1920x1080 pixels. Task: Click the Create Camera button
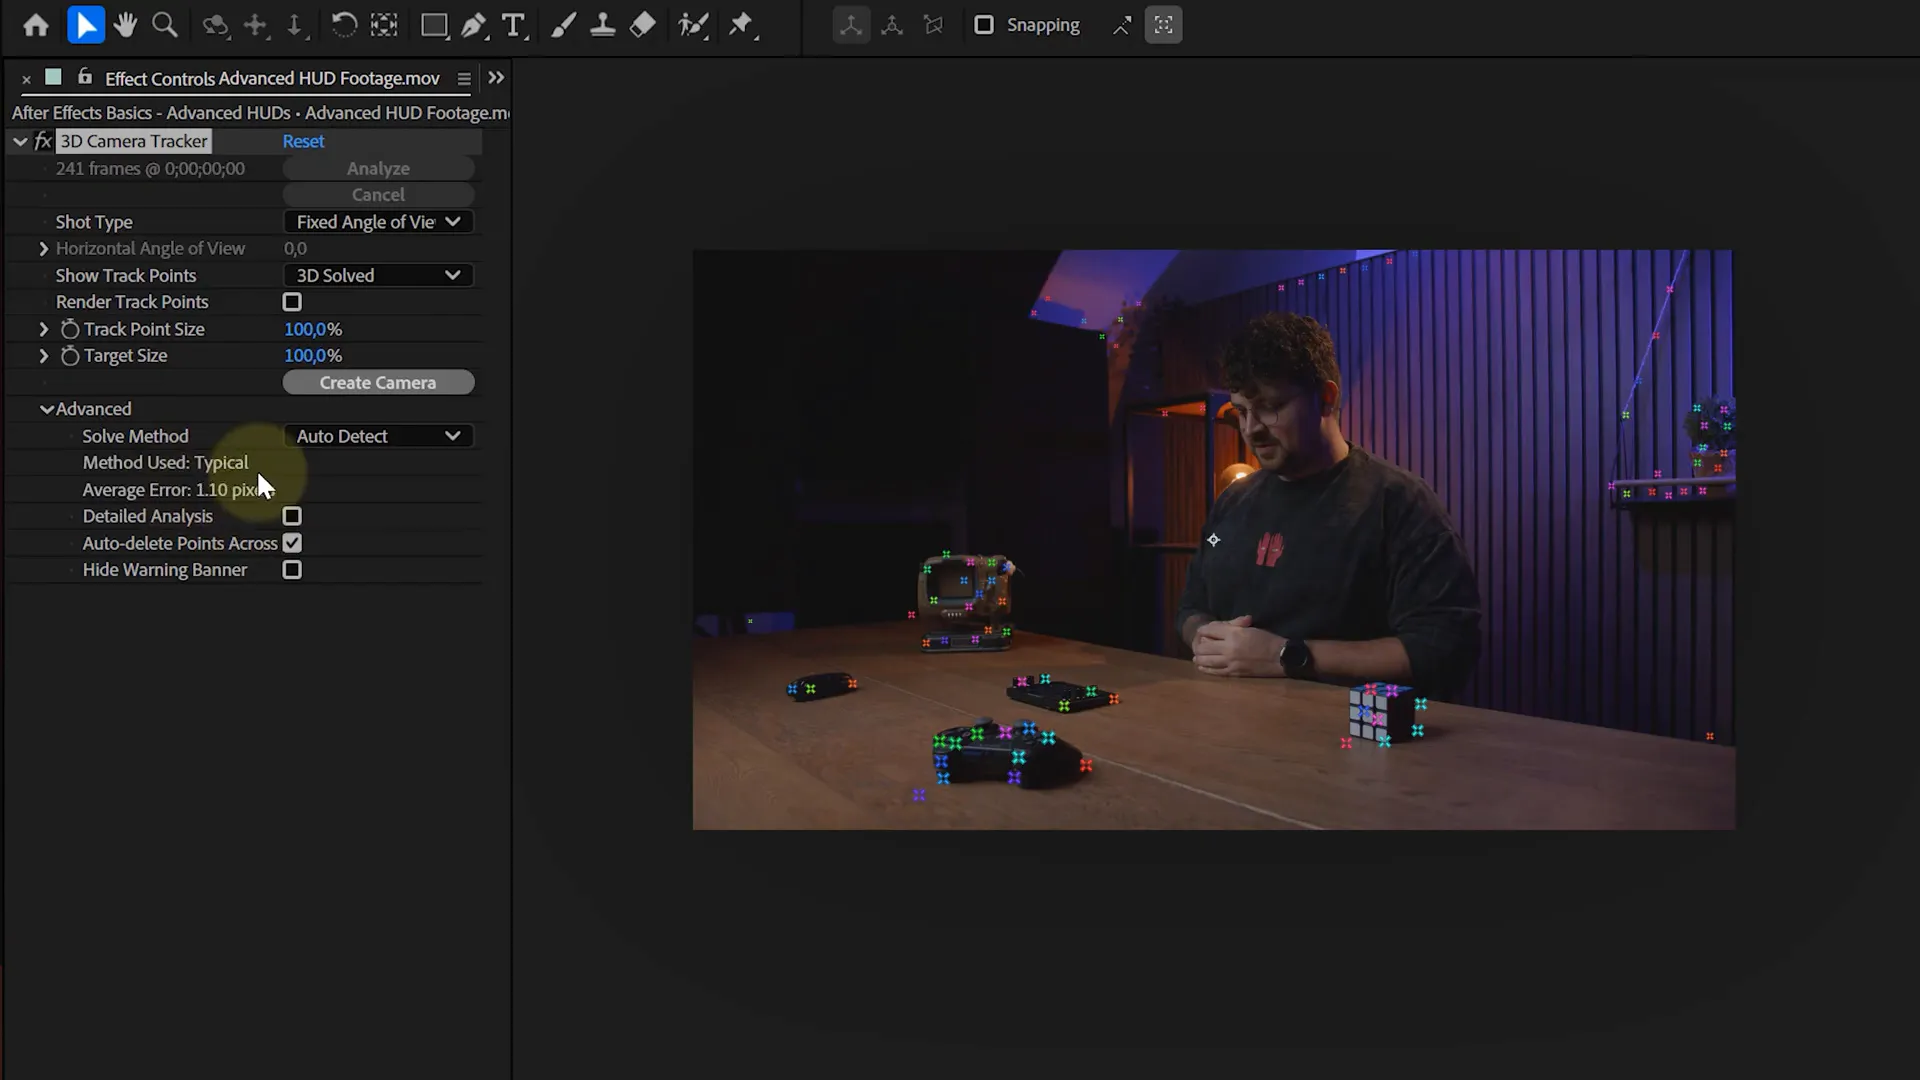click(378, 382)
